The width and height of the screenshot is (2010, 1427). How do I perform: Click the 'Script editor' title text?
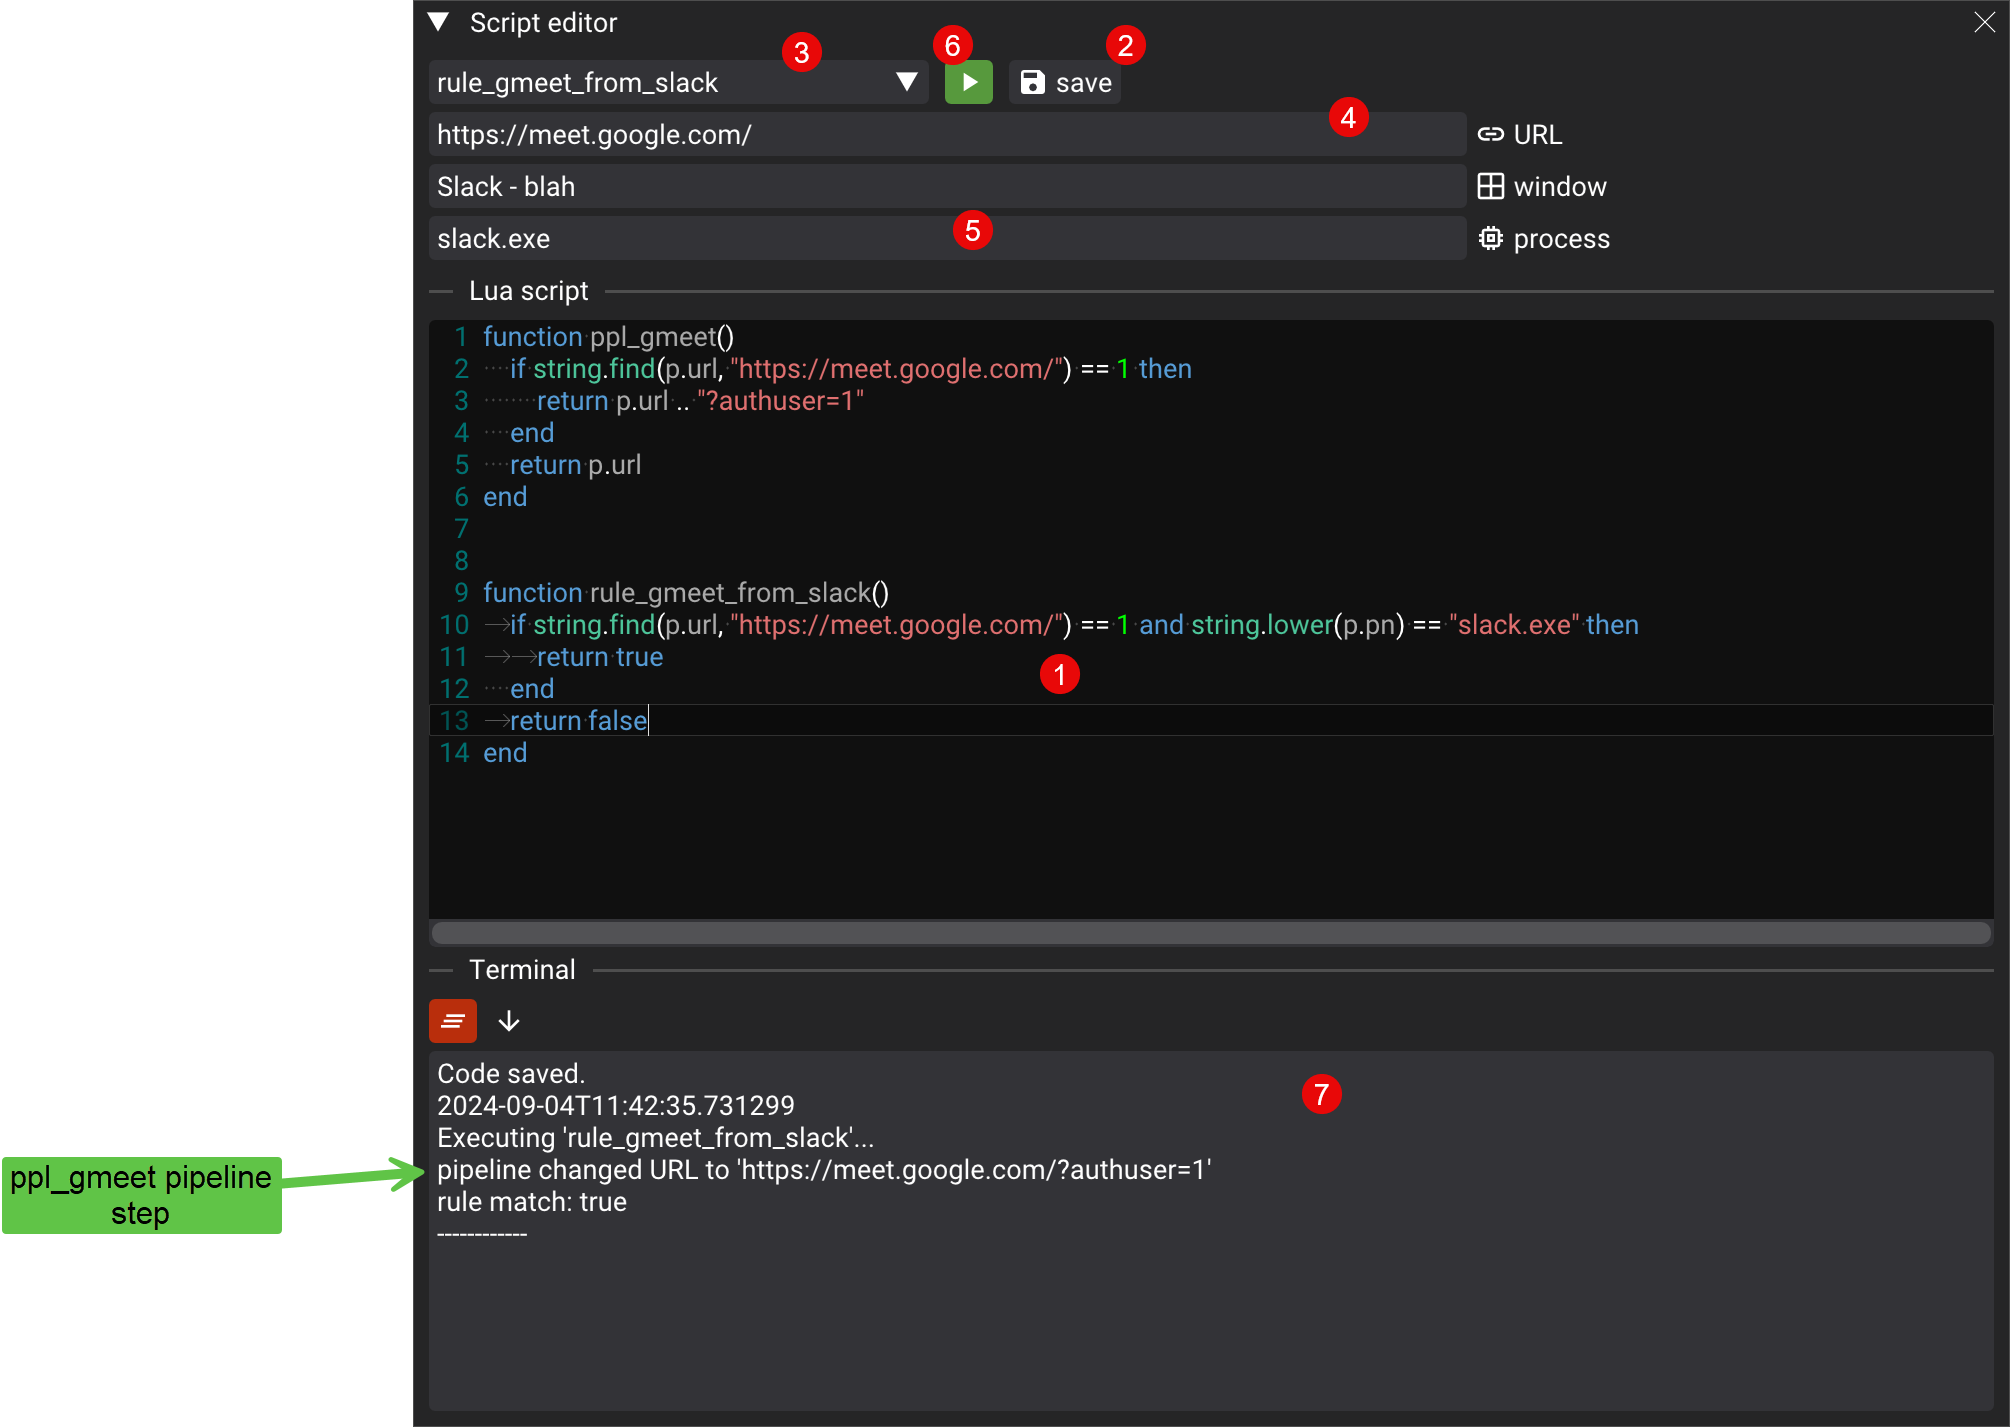(543, 22)
